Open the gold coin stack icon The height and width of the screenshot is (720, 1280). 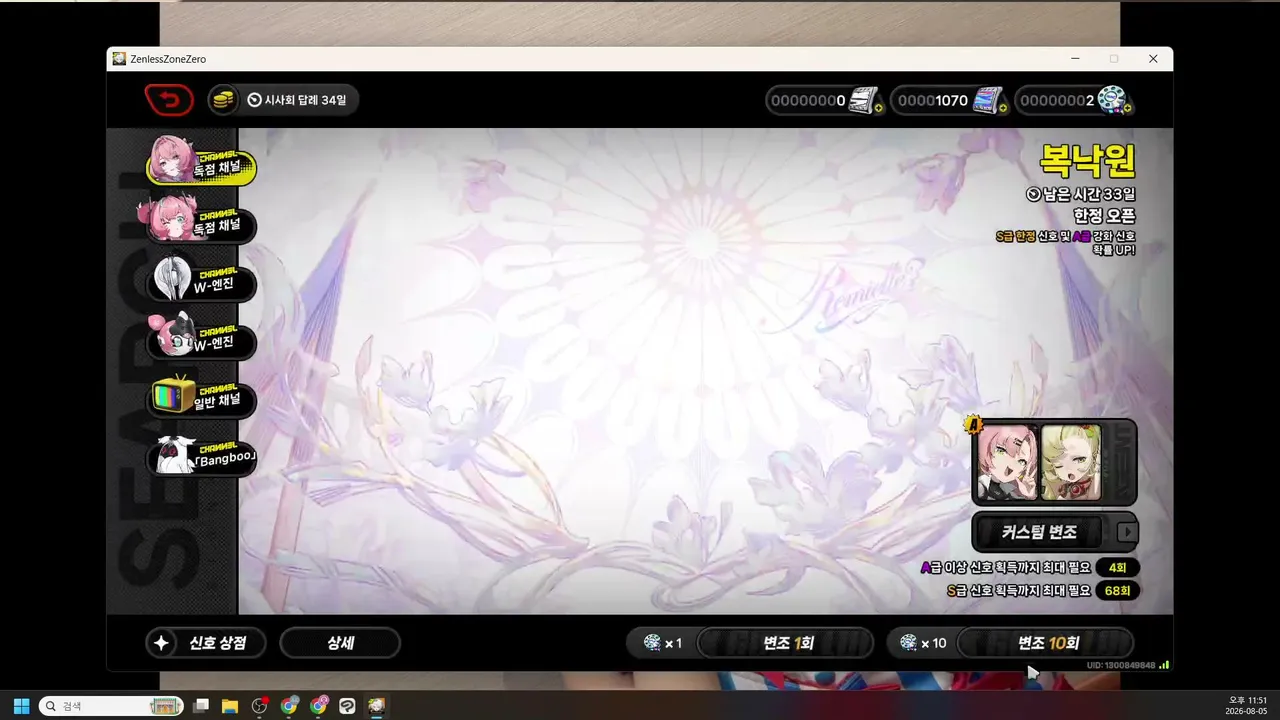click(x=224, y=100)
